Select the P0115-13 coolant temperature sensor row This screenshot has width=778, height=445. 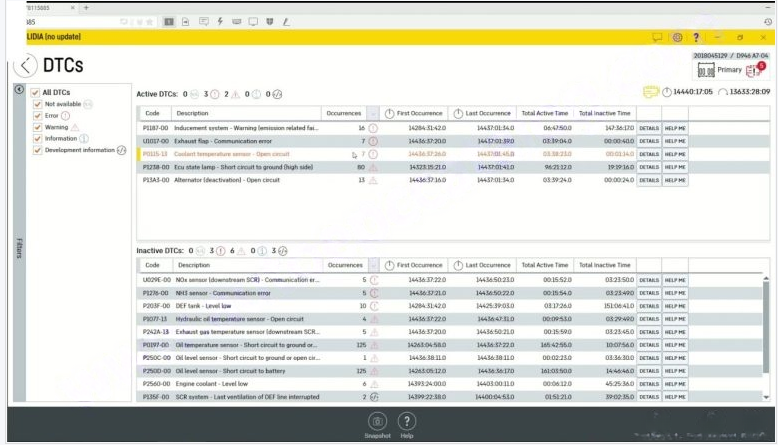tap(387, 154)
